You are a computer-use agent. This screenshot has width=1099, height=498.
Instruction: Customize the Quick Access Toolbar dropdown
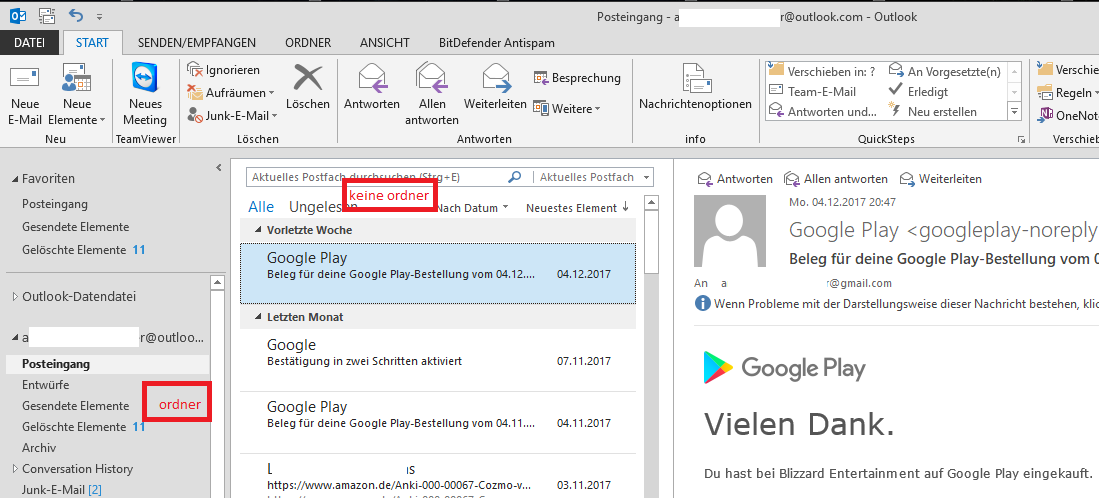click(100, 15)
